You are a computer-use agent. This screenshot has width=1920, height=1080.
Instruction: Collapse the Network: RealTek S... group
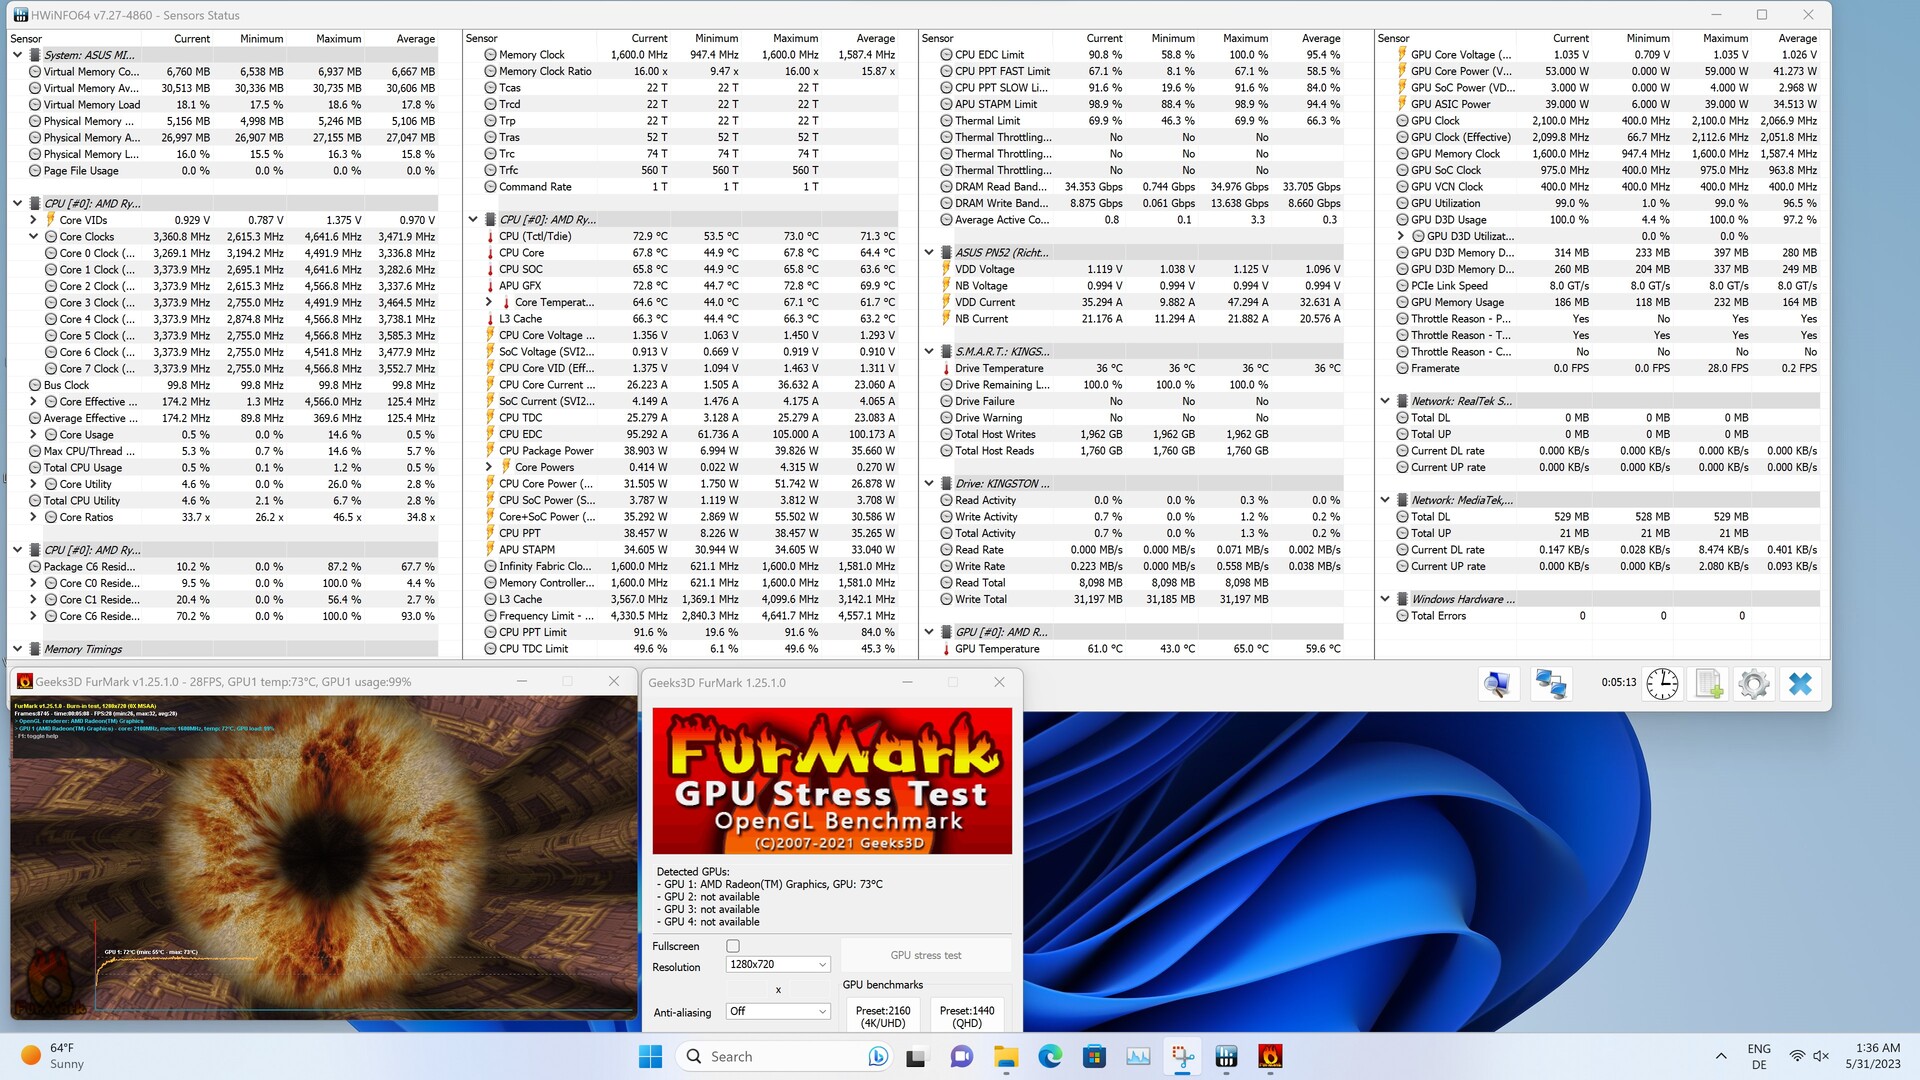[x=1385, y=401]
